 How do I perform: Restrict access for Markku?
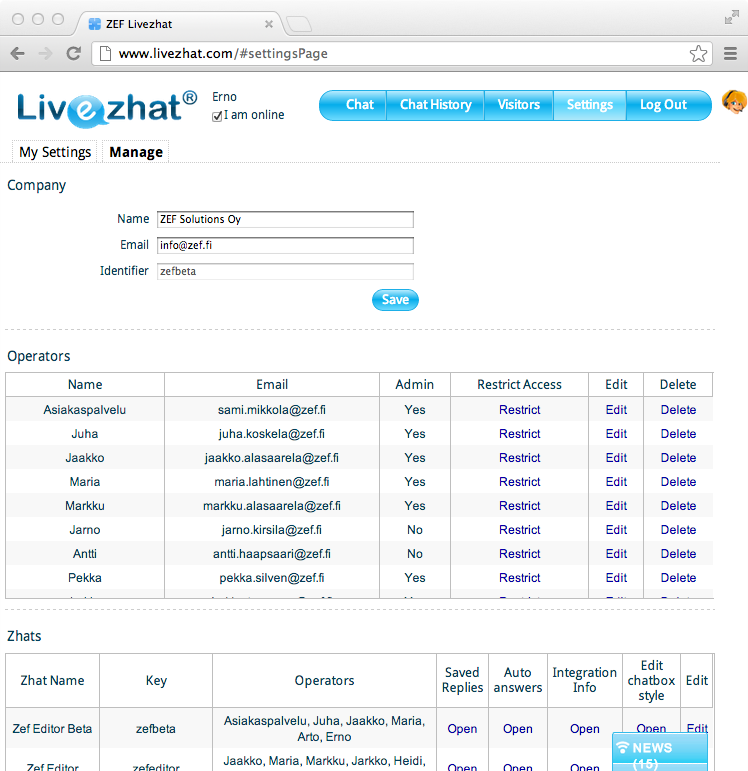(x=519, y=506)
